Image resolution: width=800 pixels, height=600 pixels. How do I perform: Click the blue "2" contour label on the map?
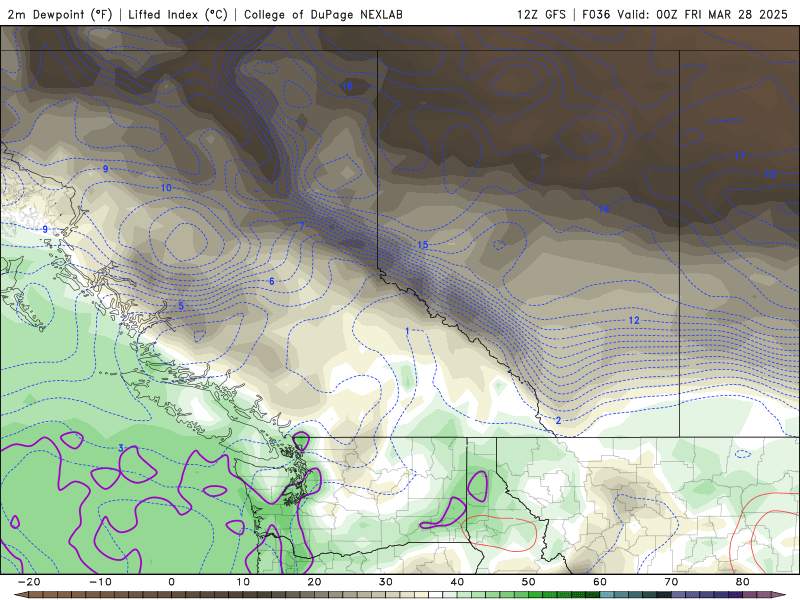click(559, 420)
